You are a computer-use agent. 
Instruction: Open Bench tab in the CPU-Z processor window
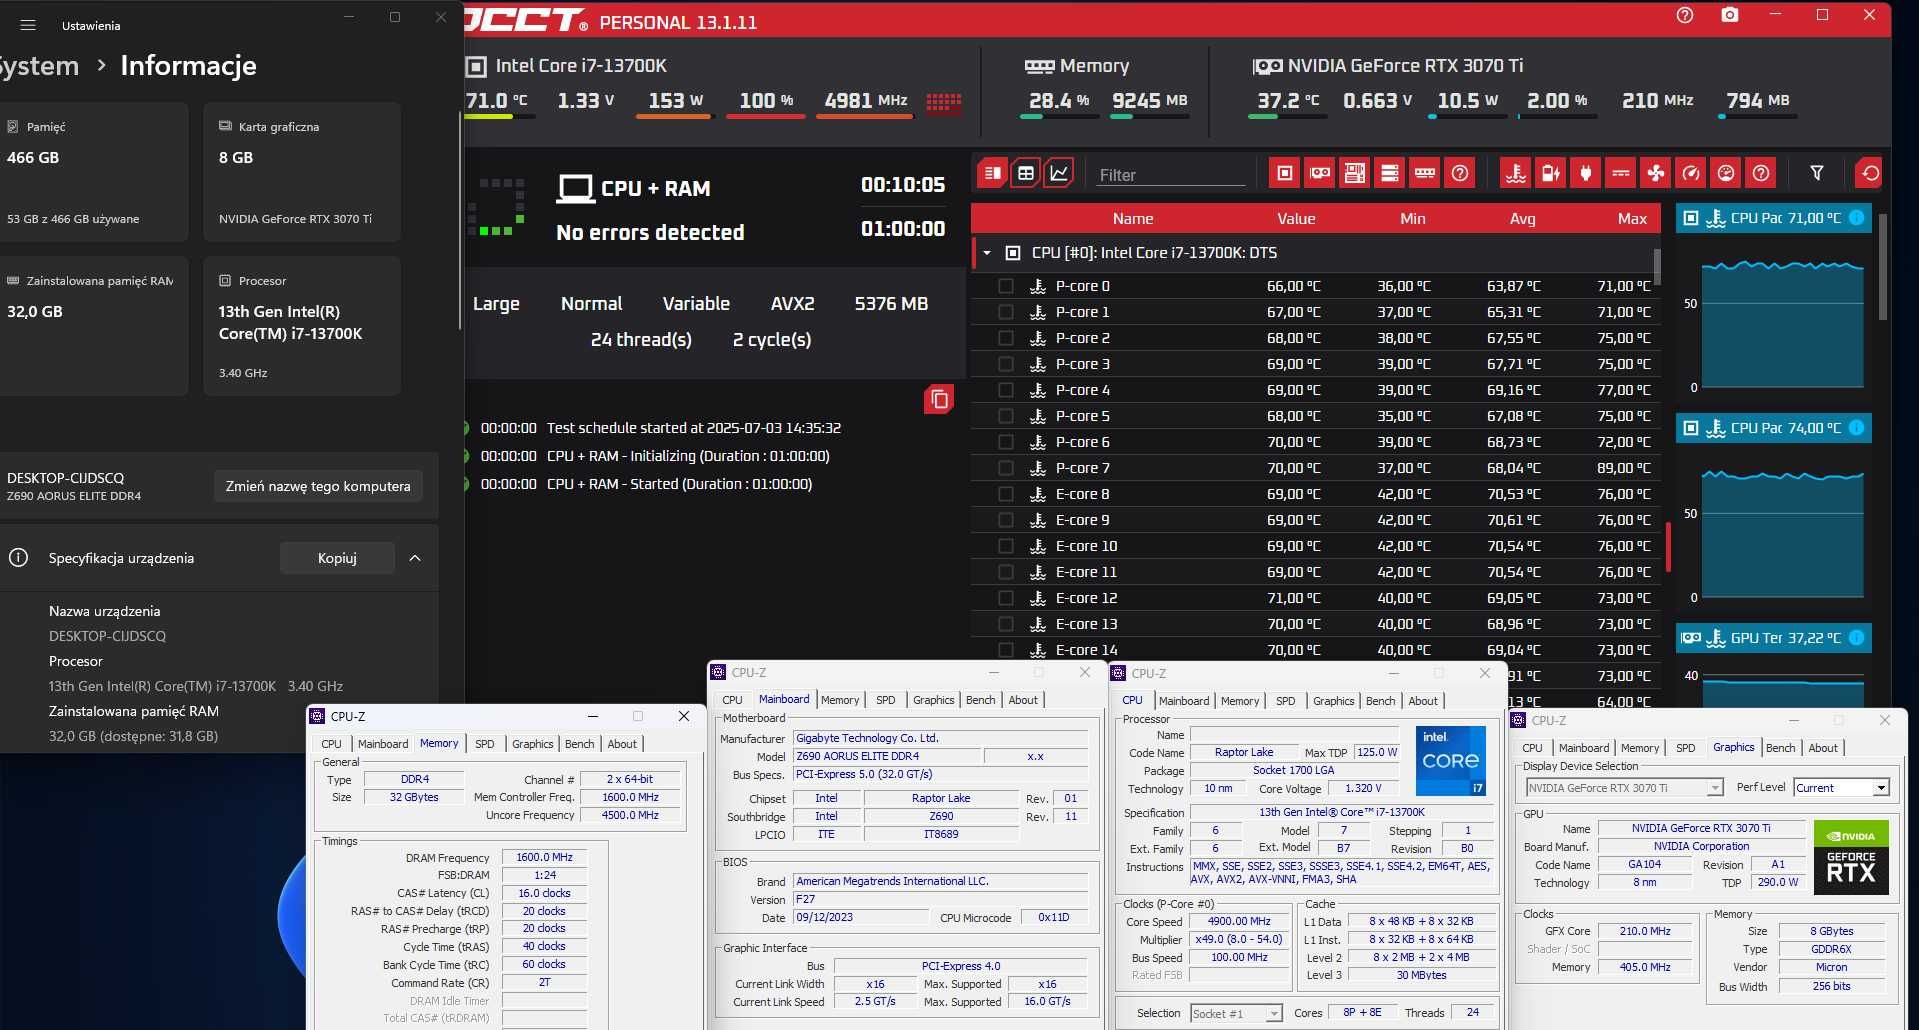(x=1380, y=701)
